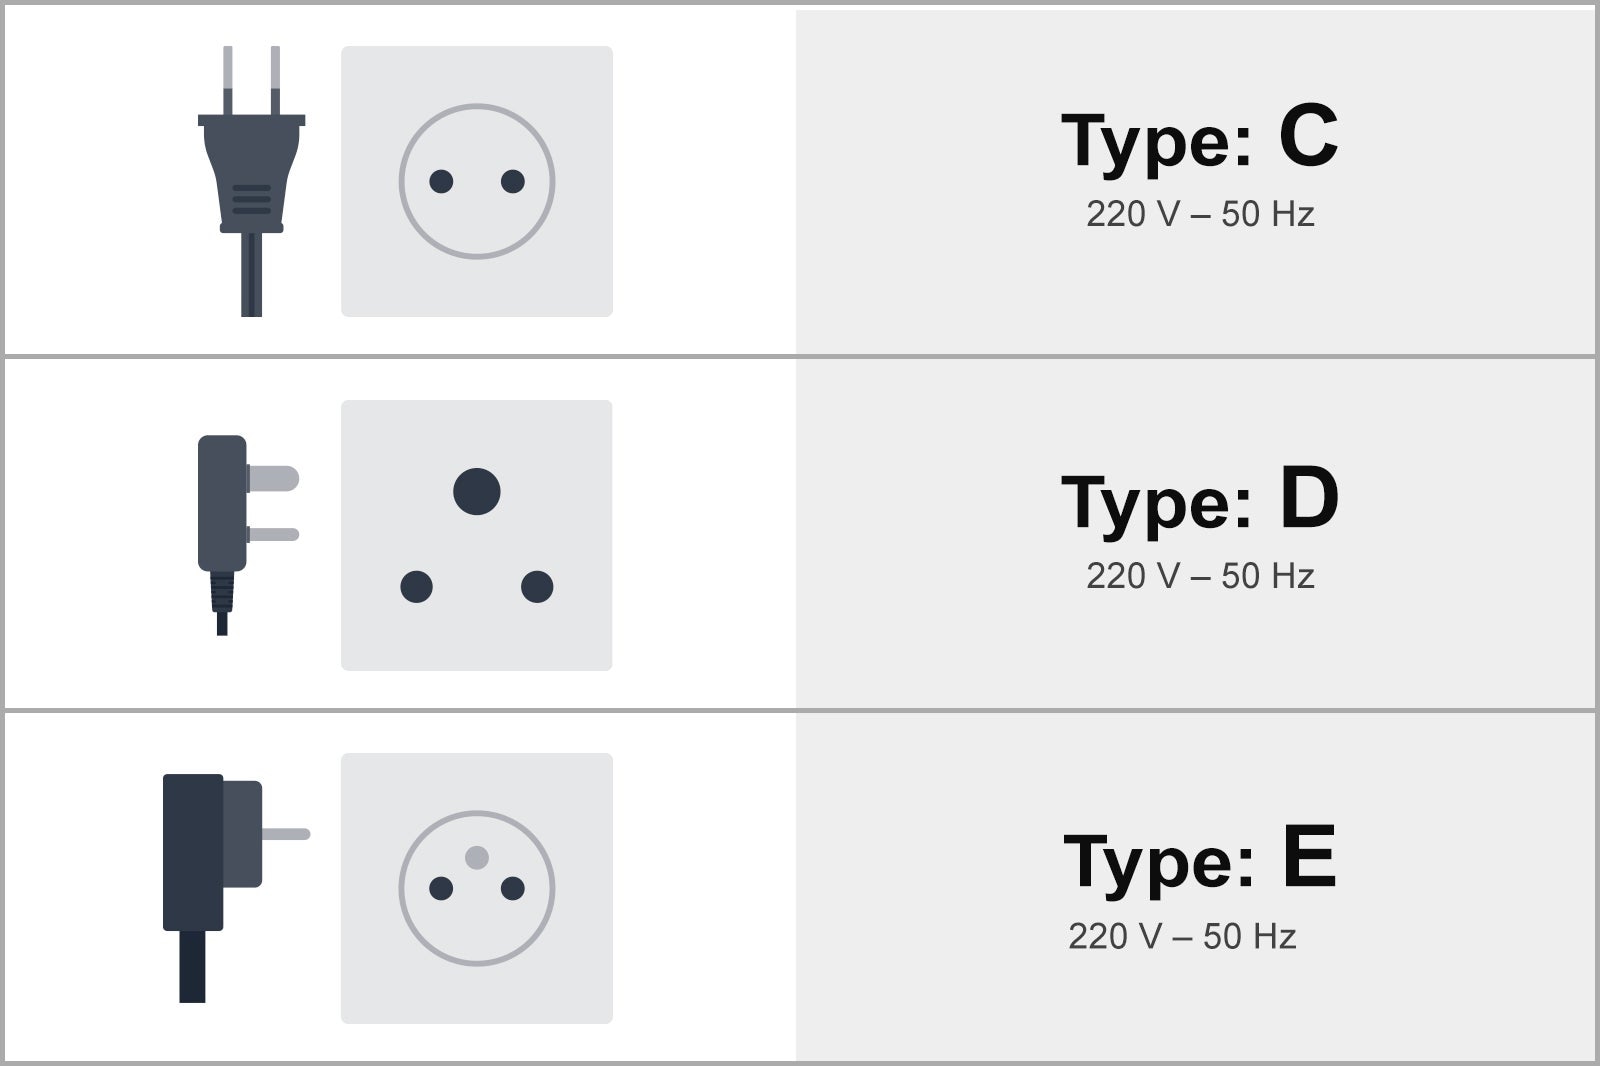1600x1066 pixels.
Task: Click the bottom-left hole of Type D socket
Action: [x=416, y=586]
